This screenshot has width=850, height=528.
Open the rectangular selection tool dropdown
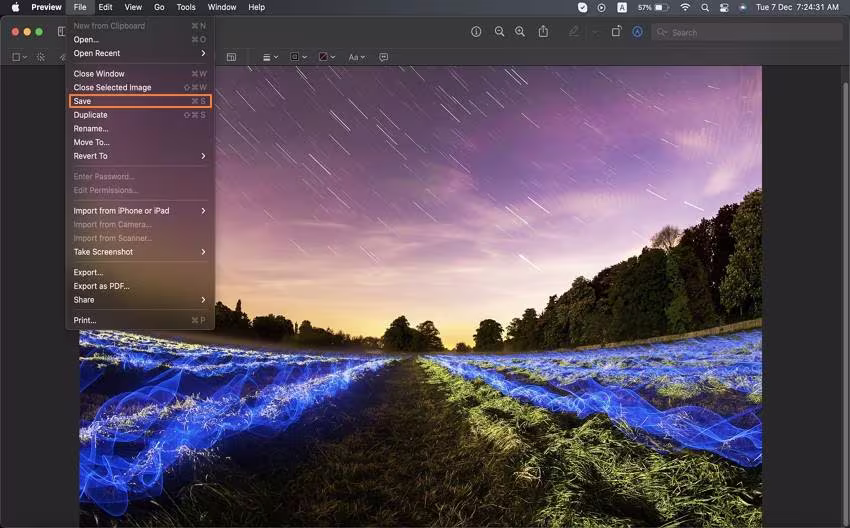tap(19, 57)
